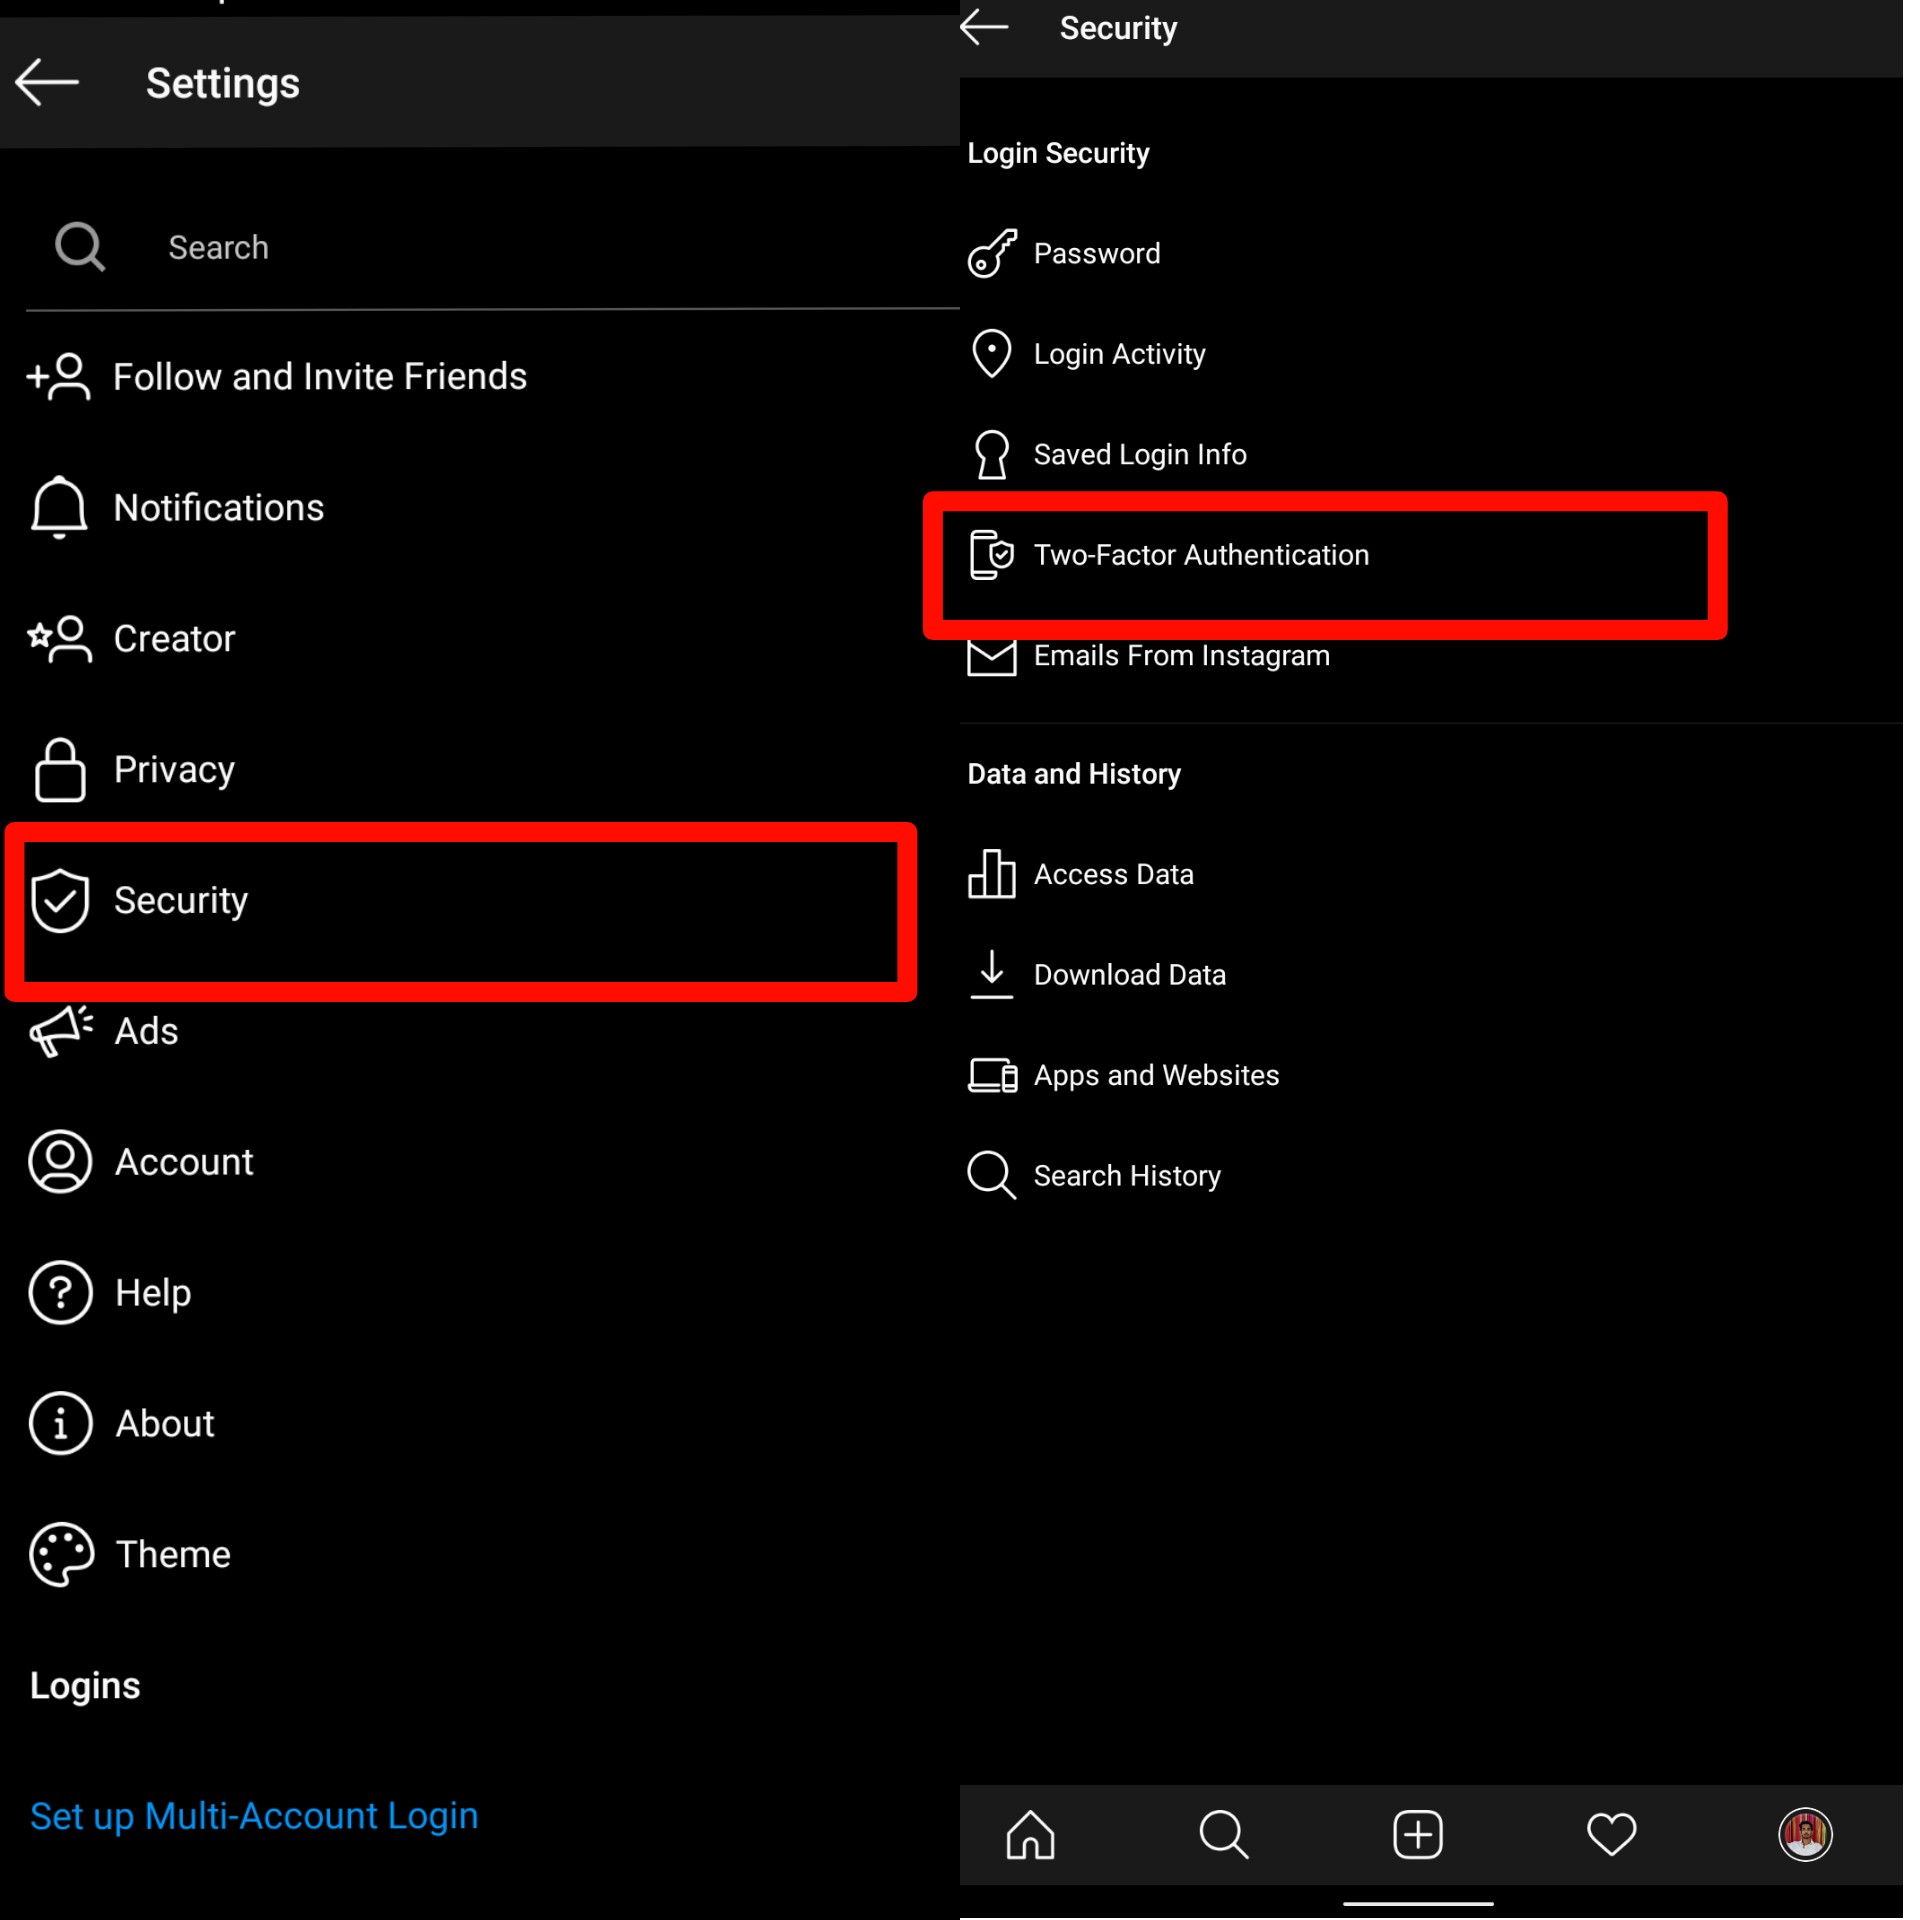Image resolution: width=1920 pixels, height=1920 pixels.
Task: Open Download Data option
Action: (1129, 974)
